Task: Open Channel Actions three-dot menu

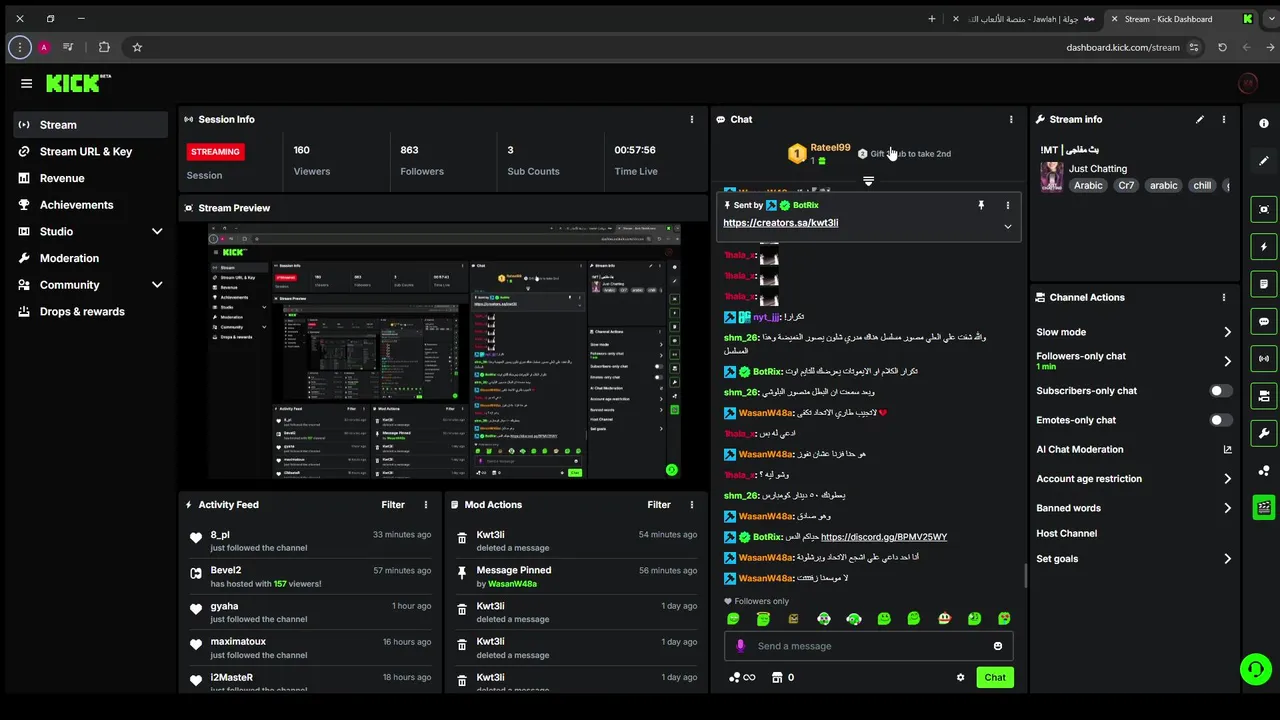Action: pos(1223,297)
